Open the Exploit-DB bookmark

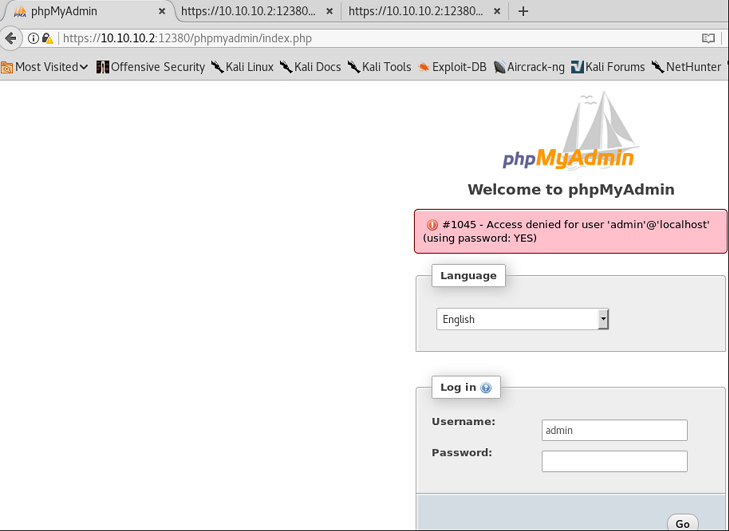pos(452,67)
